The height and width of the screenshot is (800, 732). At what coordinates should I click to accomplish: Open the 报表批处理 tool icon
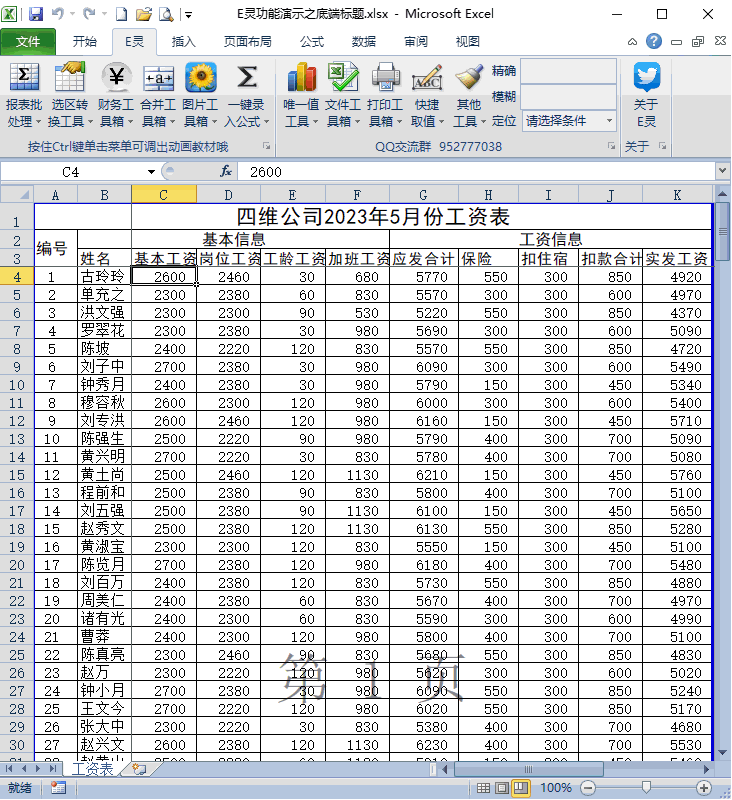point(24,78)
